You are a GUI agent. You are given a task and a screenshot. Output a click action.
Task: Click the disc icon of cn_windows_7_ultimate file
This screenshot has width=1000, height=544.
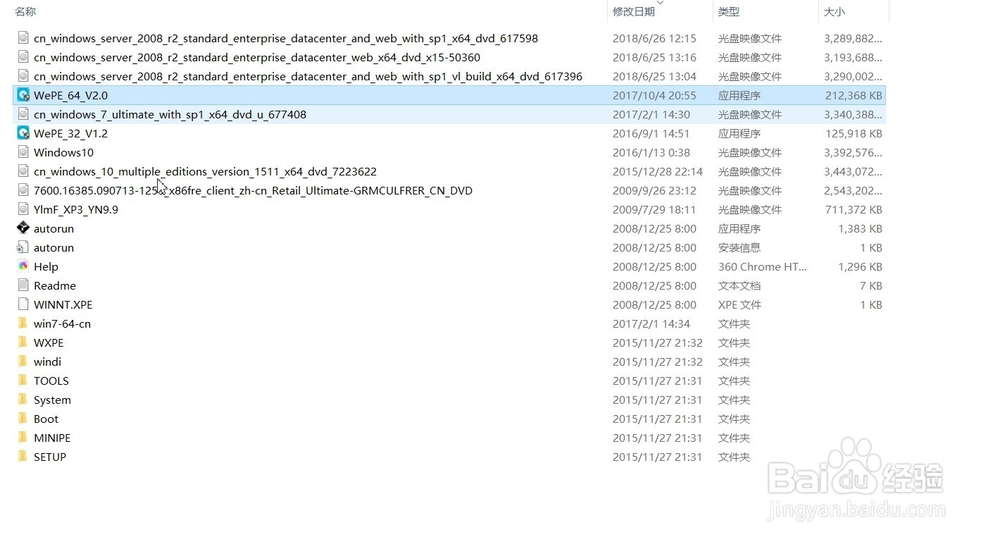(23, 114)
